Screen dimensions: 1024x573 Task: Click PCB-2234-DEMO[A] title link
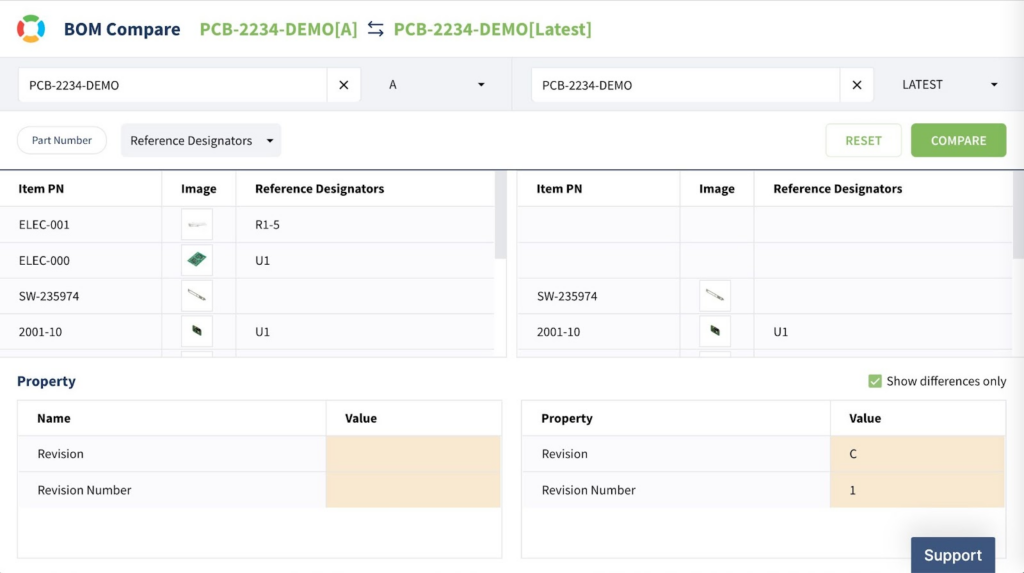click(278, 29)
